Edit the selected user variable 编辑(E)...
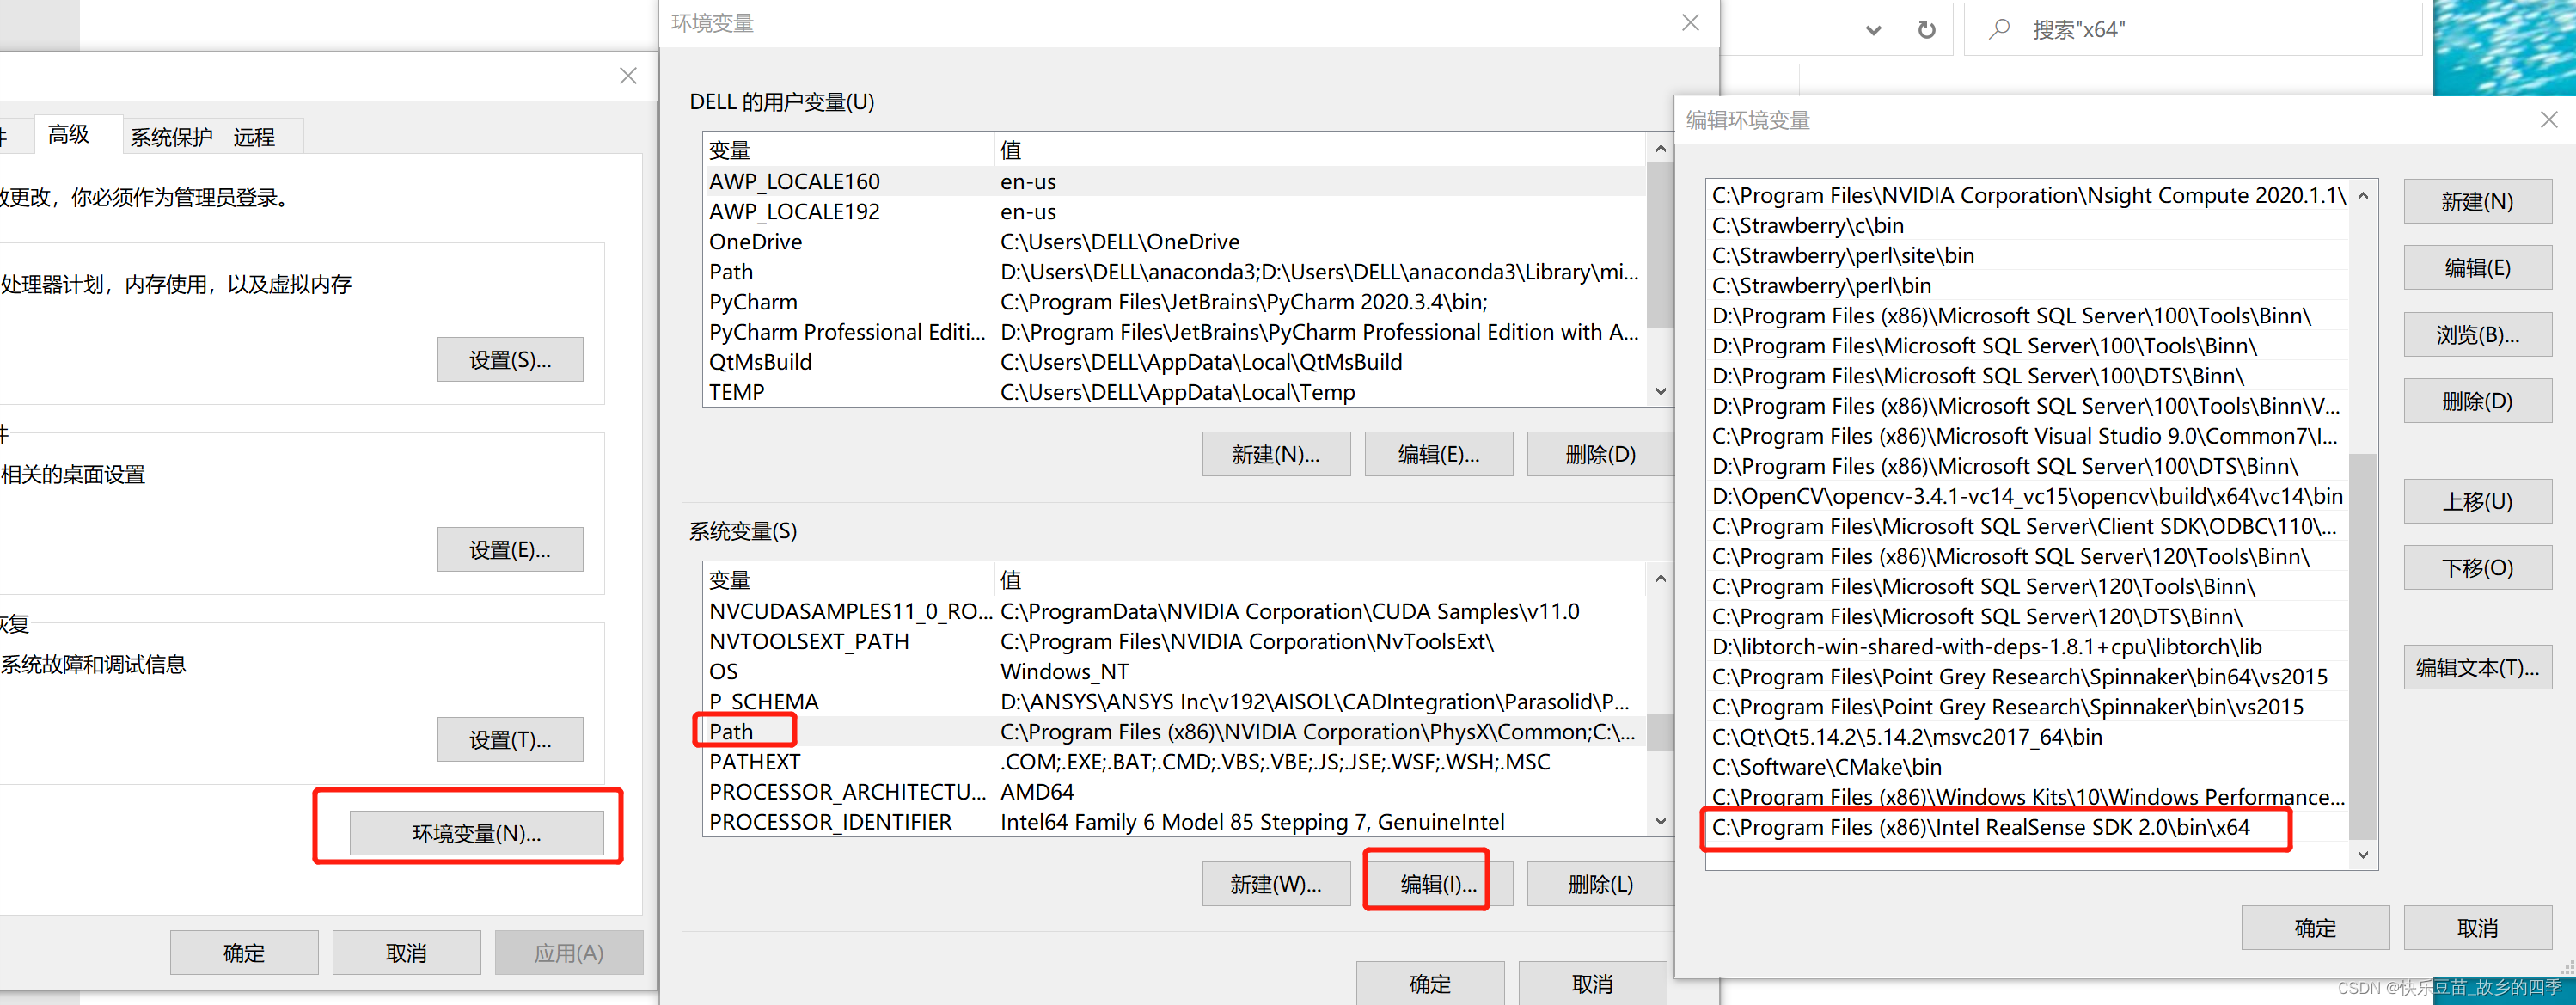This screenshot has height=1005, width=2576. coord(1438,455)
